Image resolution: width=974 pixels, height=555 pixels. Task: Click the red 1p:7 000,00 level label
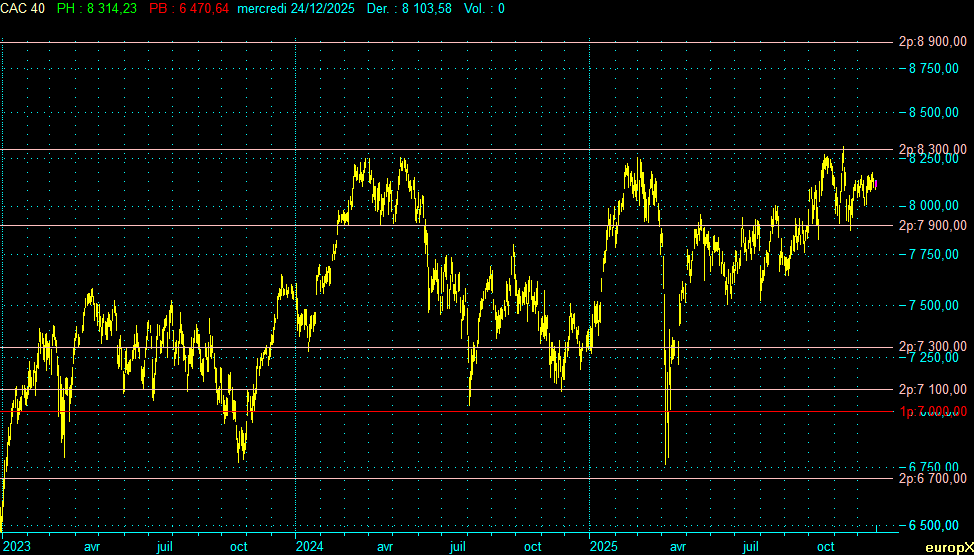pos(932,411)
